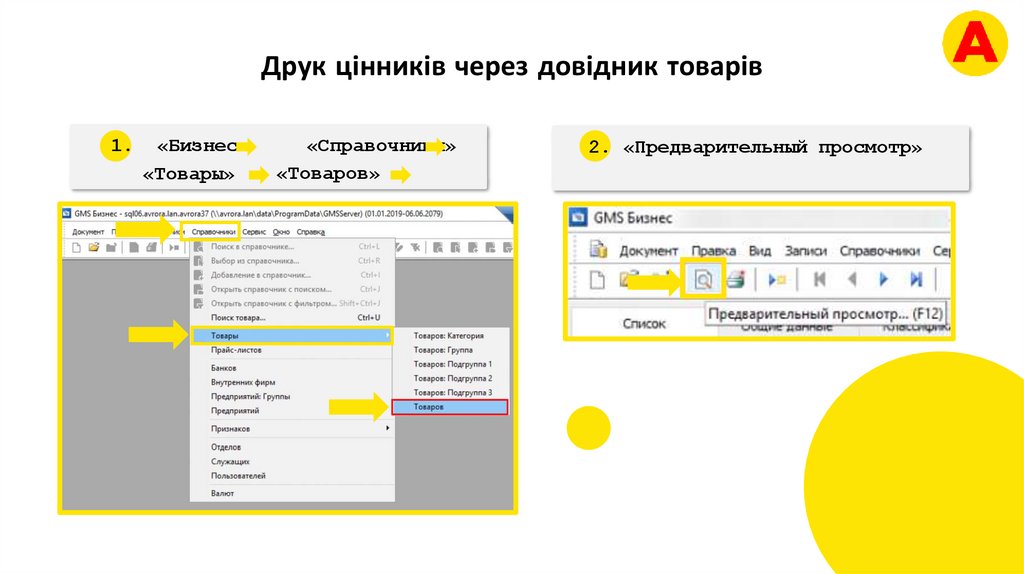Choose Товаров: Категория submenu item
This screenshot has width=1024, height=574.
click(449, 336)
